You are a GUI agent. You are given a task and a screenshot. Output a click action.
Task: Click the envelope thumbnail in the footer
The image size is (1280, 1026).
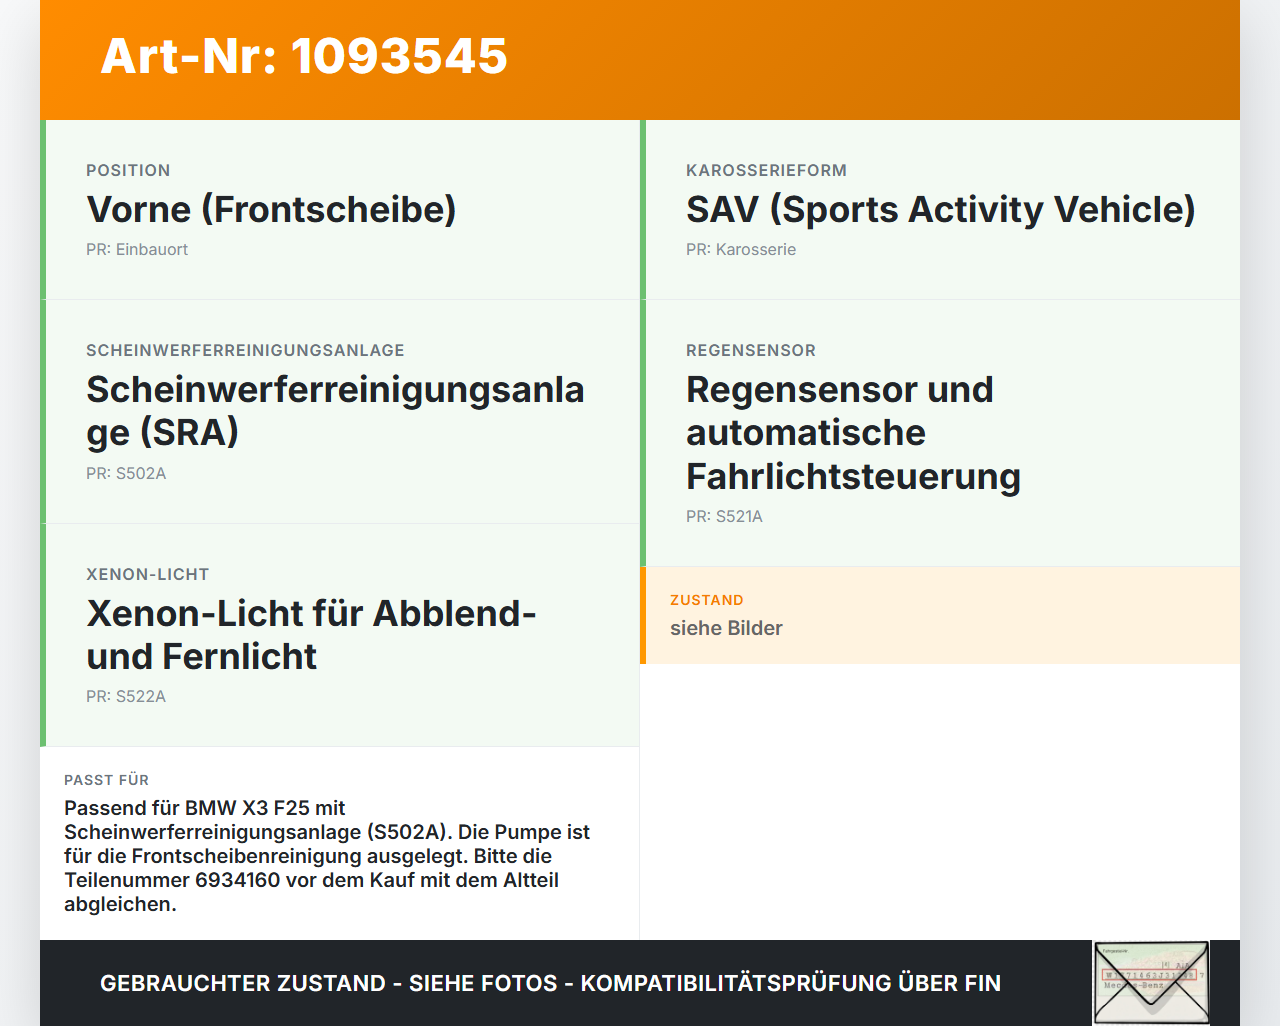1151,983
